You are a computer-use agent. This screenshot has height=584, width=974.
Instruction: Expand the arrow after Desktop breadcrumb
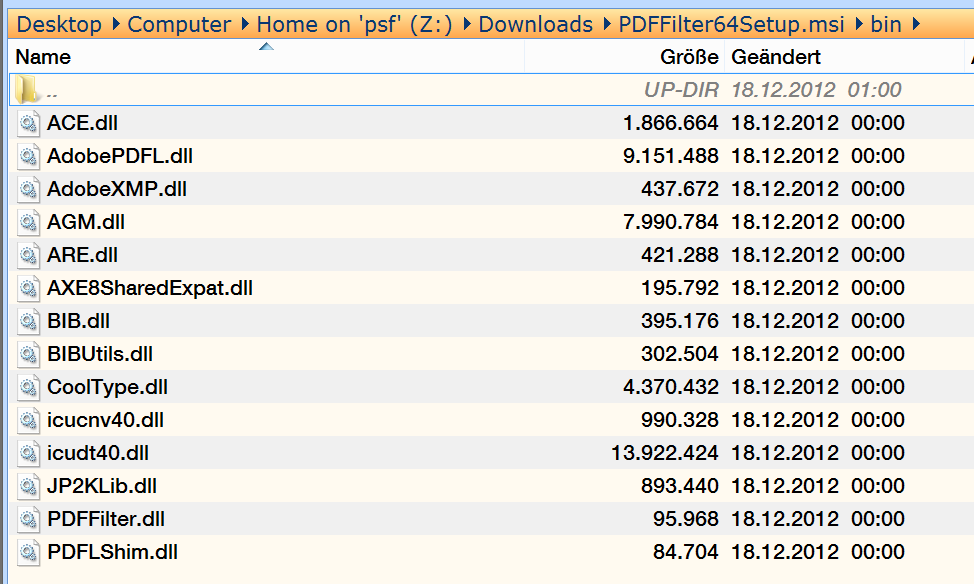tap(116, 25)
